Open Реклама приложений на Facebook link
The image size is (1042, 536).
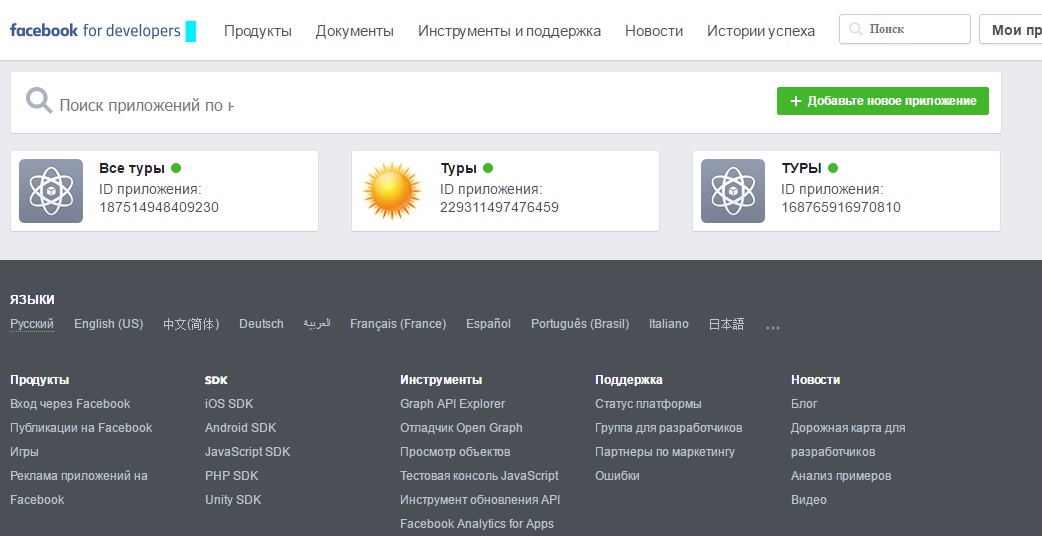tap(78, 488)
